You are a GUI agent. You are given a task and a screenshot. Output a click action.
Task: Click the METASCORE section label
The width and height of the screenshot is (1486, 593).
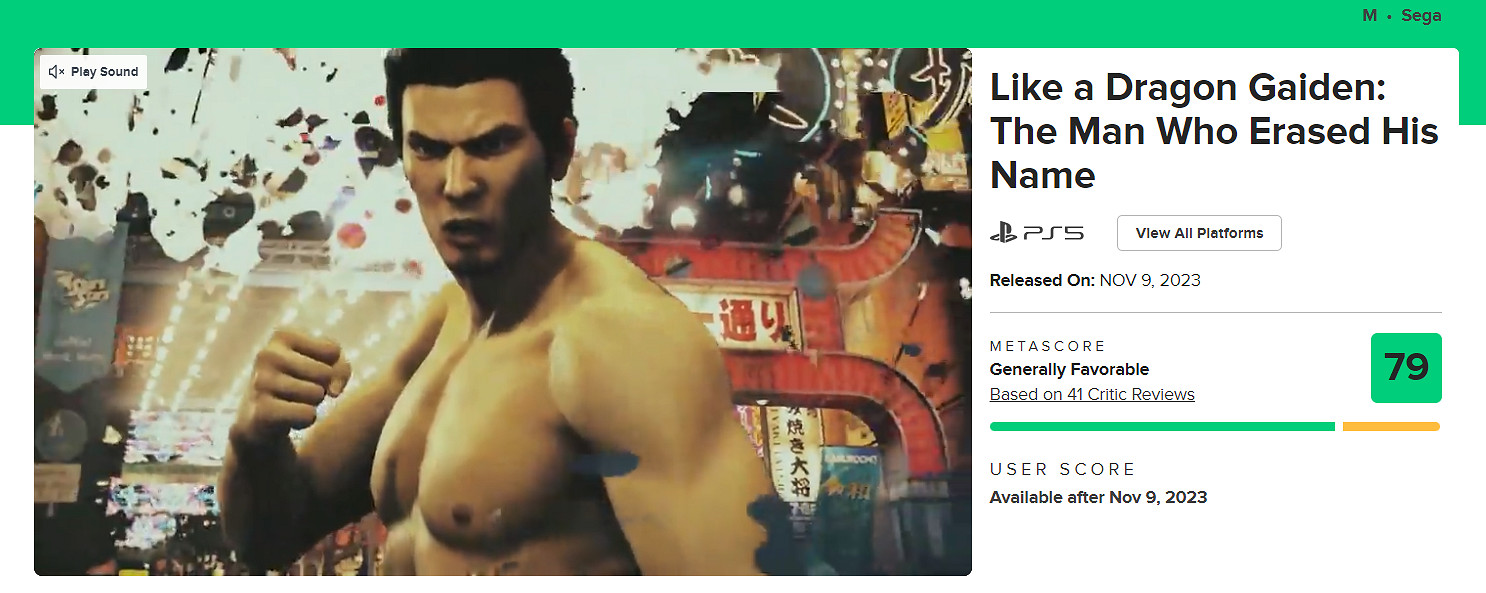pyautogui.click(x=1048, y=346)
